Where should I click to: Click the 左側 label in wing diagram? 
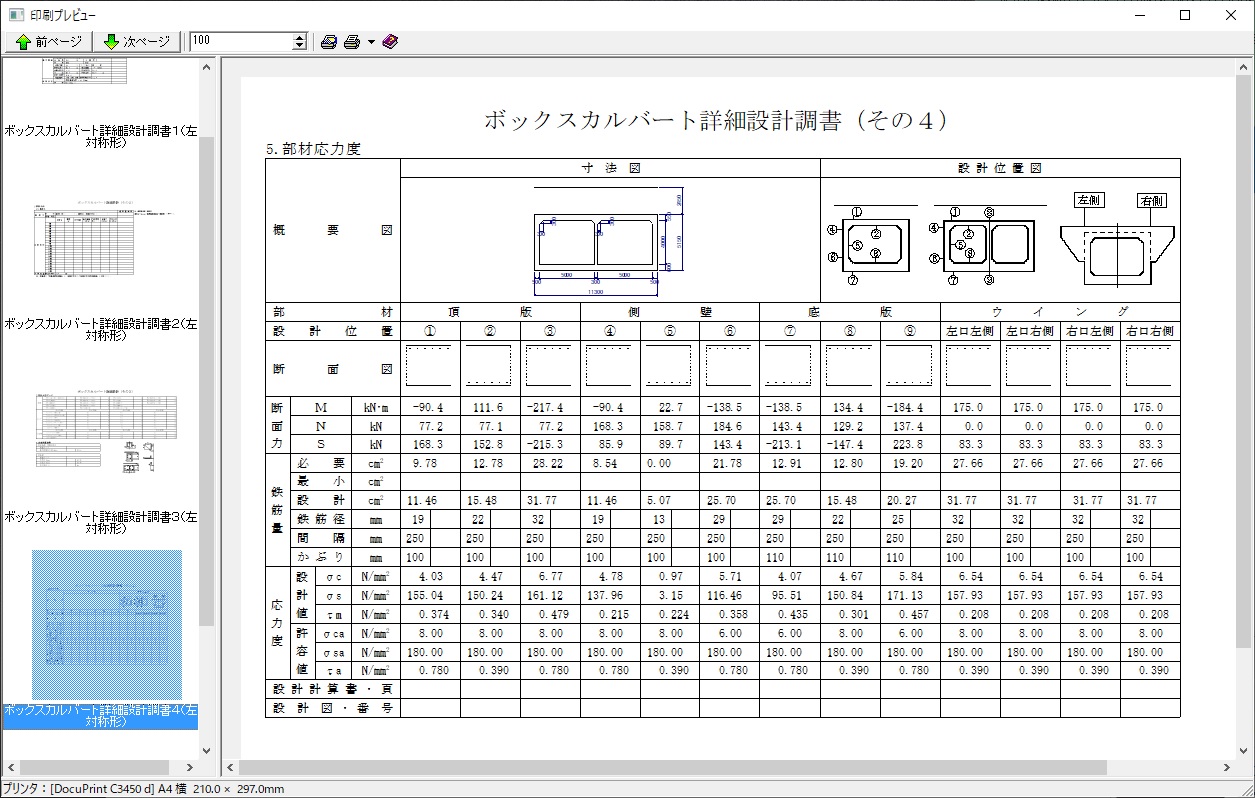[x=1088, y=200]
